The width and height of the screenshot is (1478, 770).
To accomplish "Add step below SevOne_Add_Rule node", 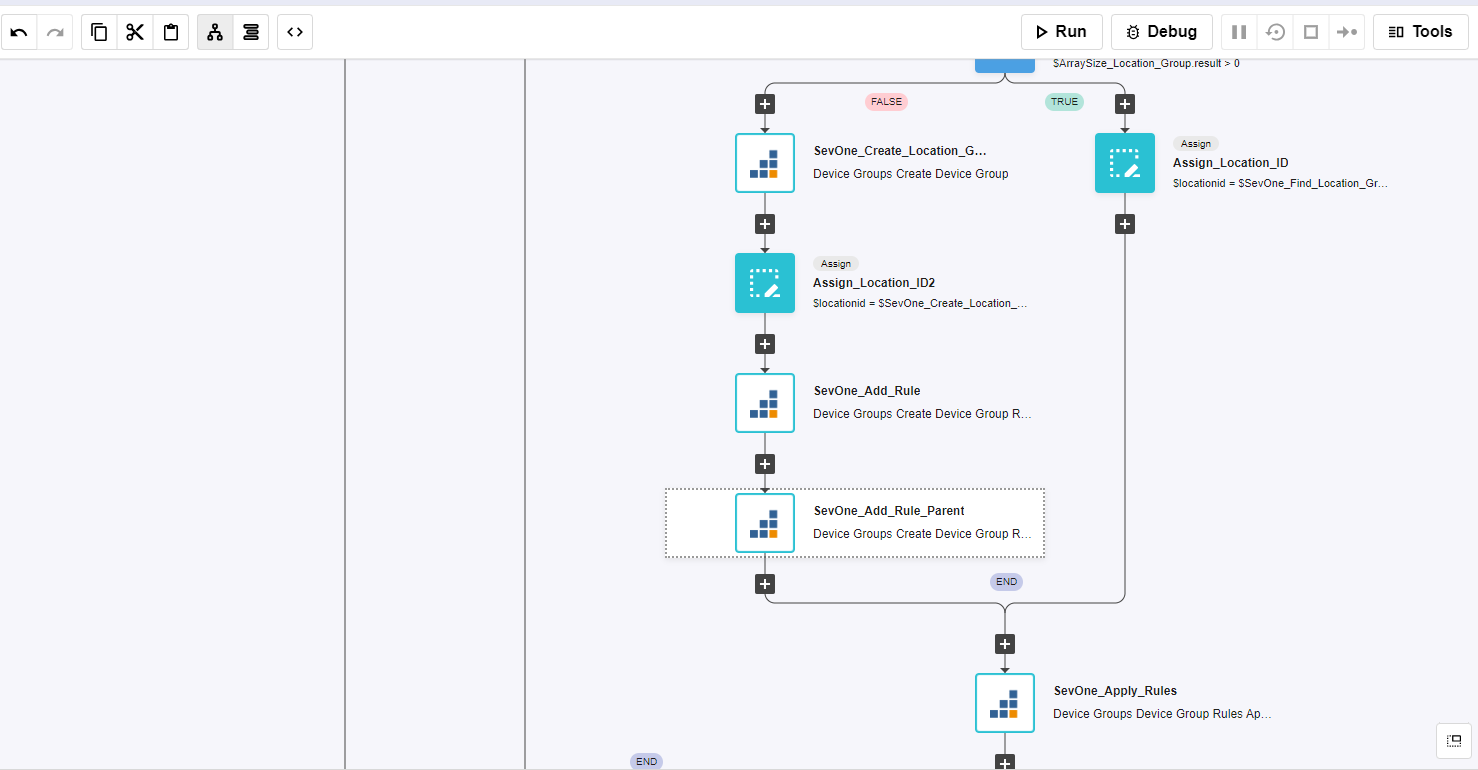I will (x=765, y=464).
